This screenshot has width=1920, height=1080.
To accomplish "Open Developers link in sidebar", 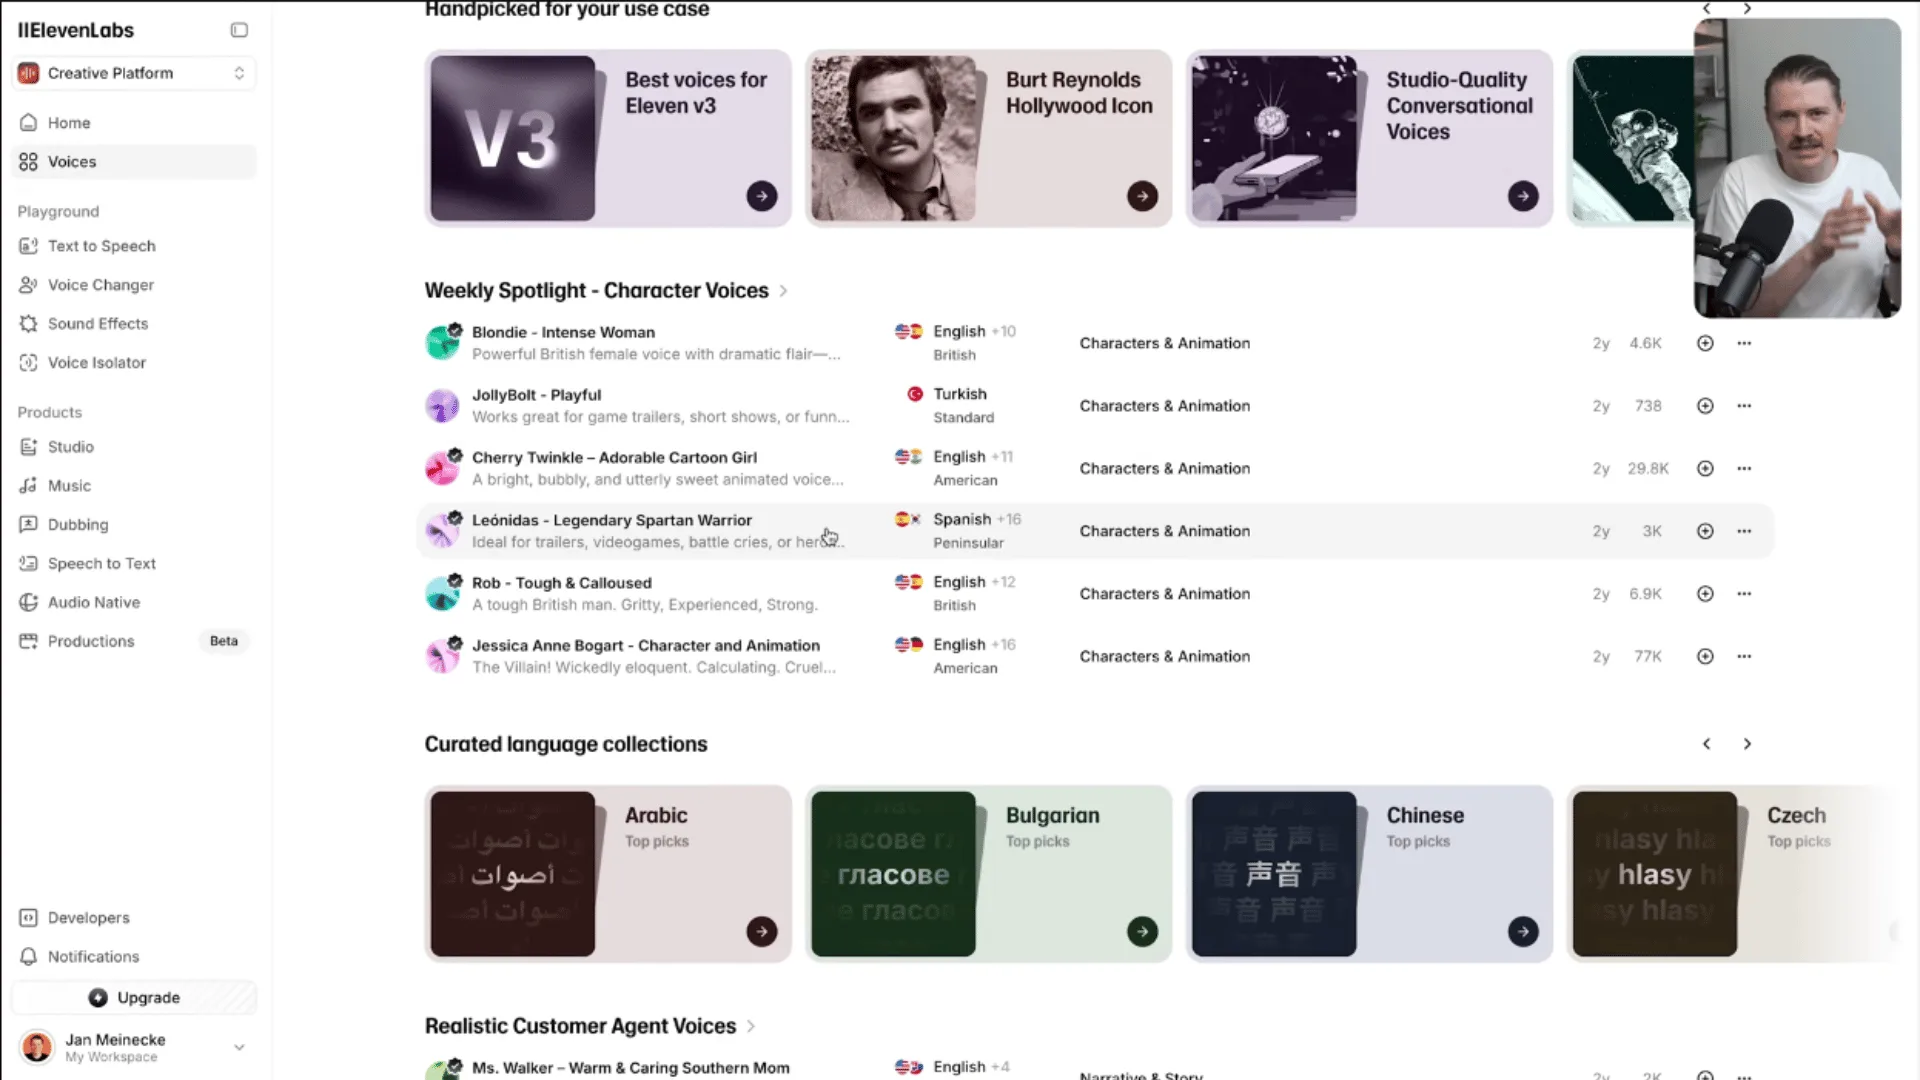I will 88,918.
